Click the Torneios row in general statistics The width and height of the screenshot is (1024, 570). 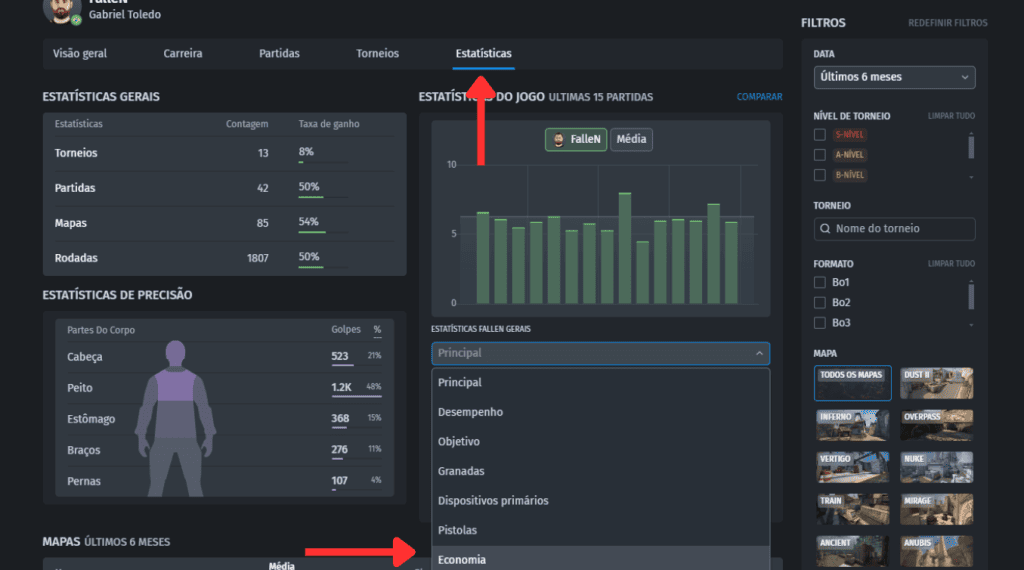[224, 153]
